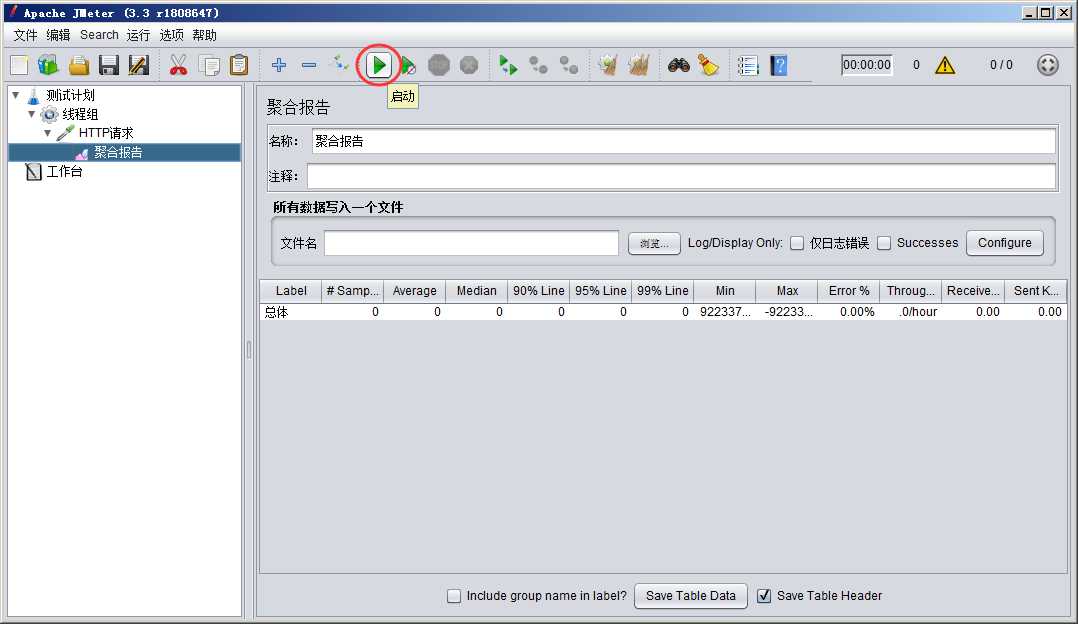Screen dimensions: 1078x624
Task: Click the Remote Shutdown All icon
Action: [x=569, y=65]
